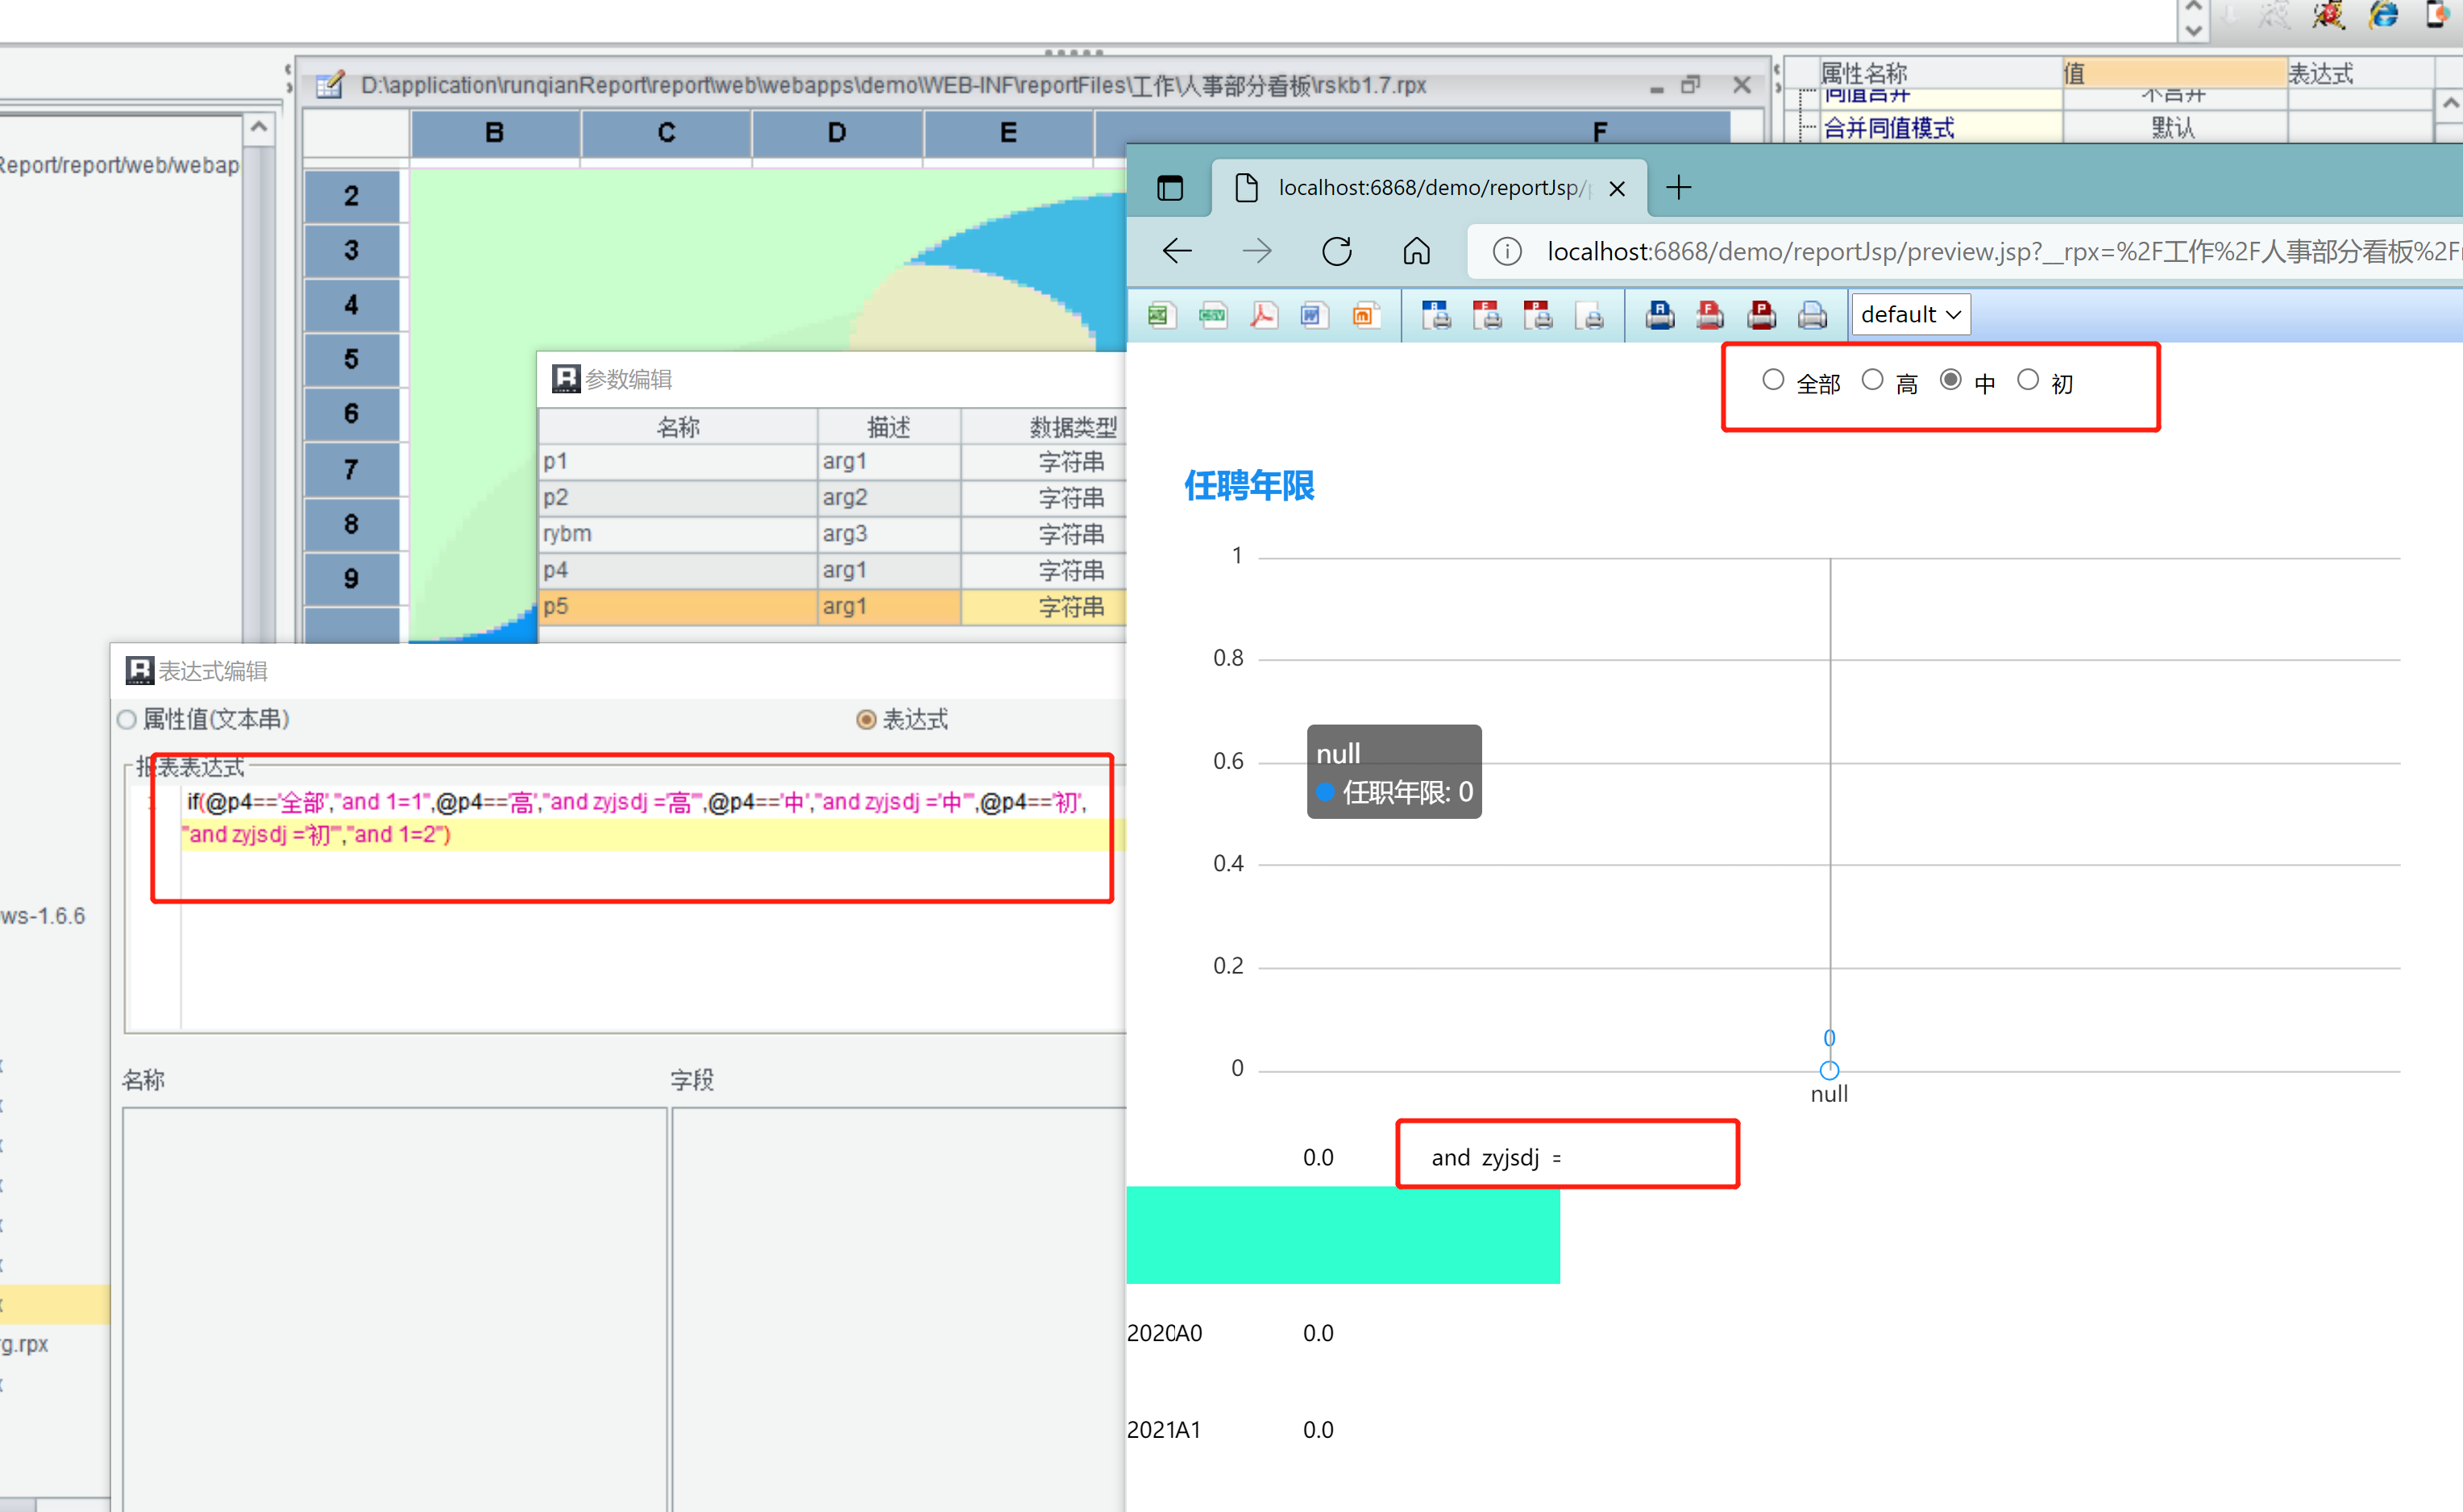Choose 属性值(文本串) radio button
This screenshot has width=2463, height=1512.
[x=127, y=719]
